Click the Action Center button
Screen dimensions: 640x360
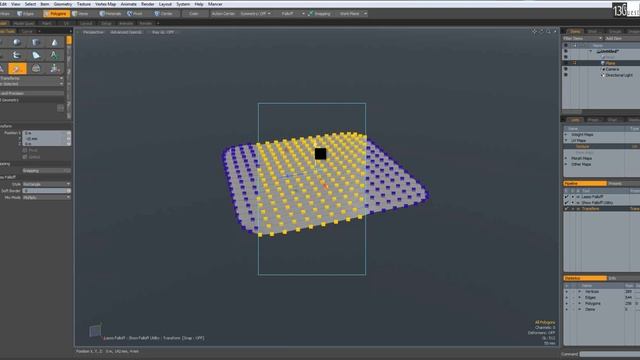pyautogui.click(x=223, y=13)
